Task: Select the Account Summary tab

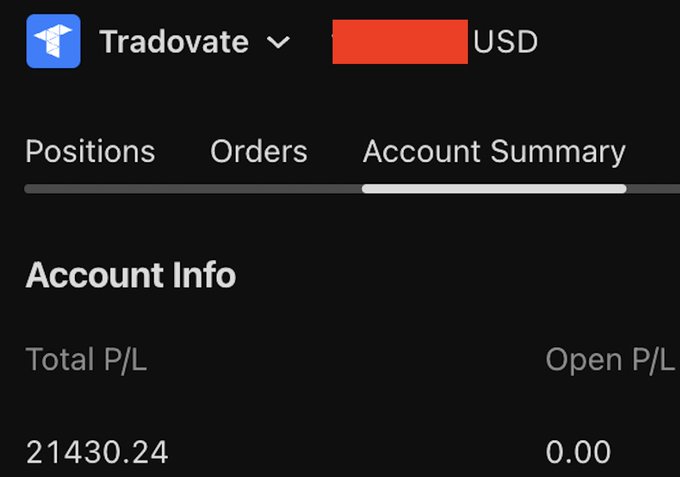Action: coord(494,152)
